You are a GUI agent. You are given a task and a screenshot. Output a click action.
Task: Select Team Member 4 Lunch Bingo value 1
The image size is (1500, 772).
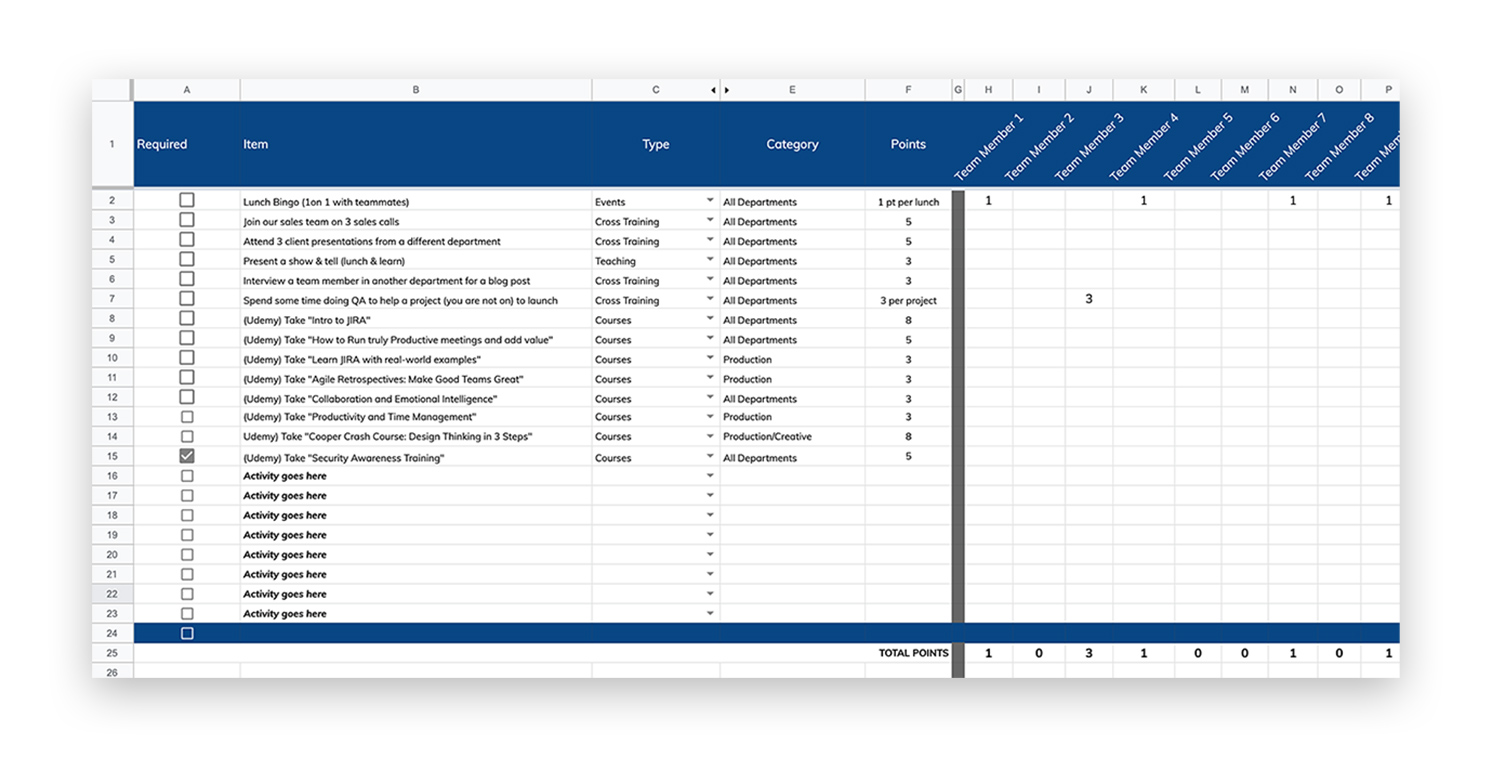click(x=1144, y=201)
